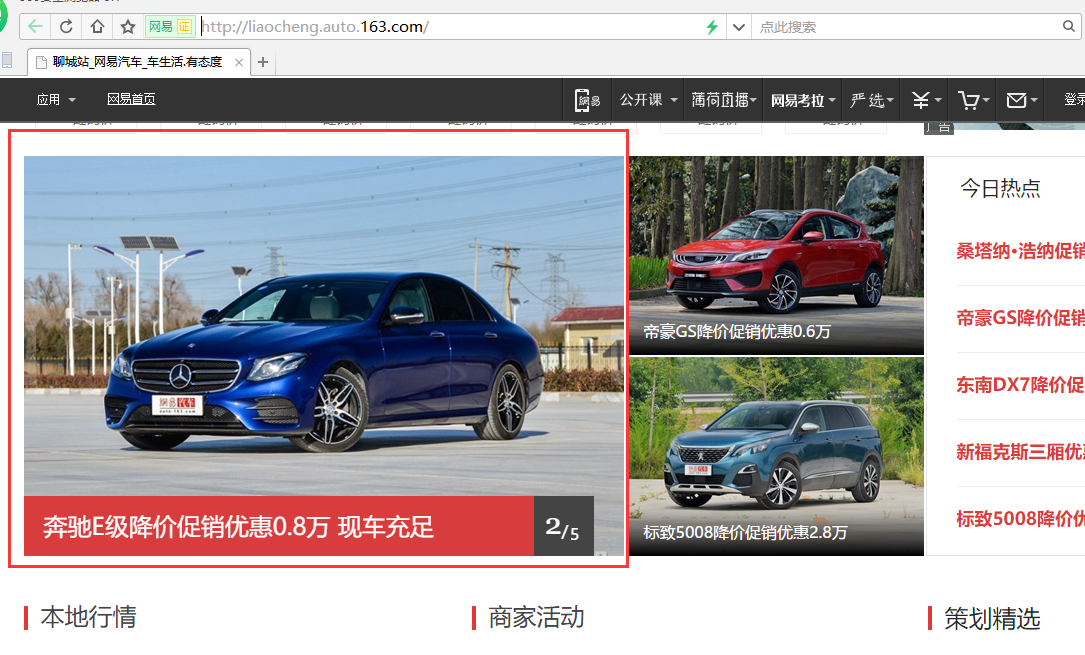Open the 标致5008降价优 hot news link
Viewport: 1085px width, 655px height.
pos(1021,519)
